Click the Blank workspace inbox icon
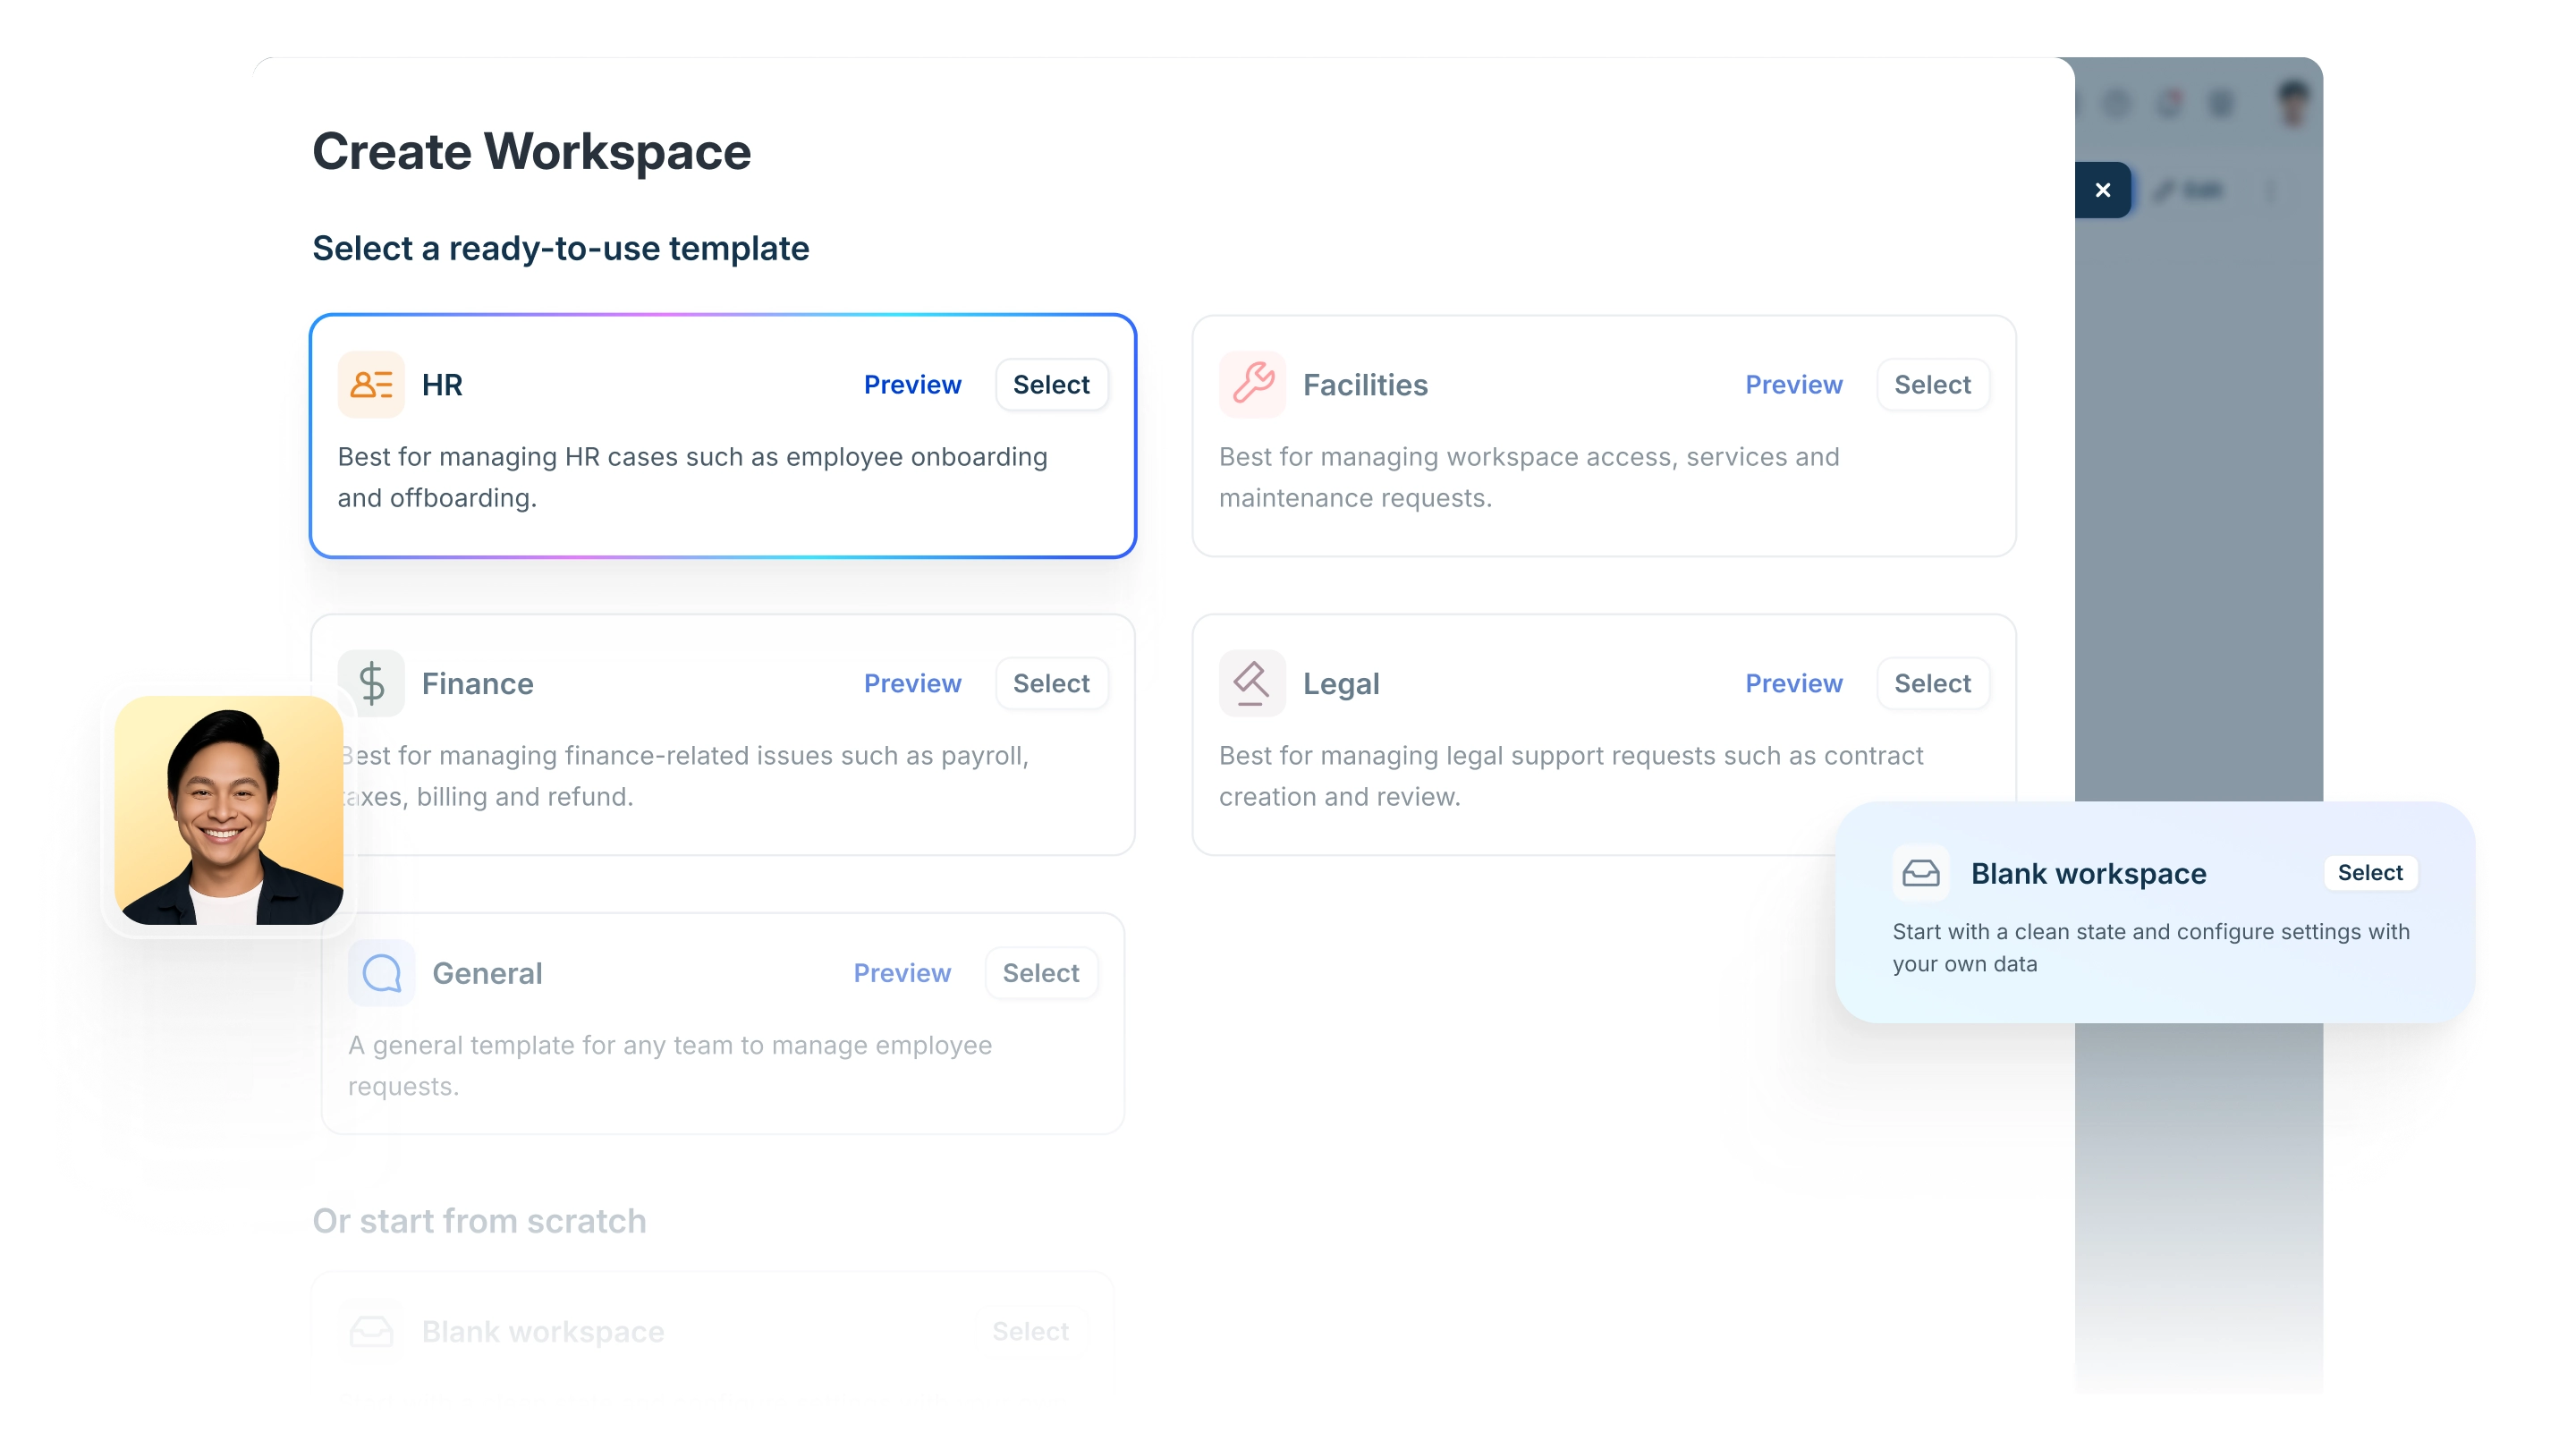This screenshot has width=2576, height=1449. point(1920,873)
